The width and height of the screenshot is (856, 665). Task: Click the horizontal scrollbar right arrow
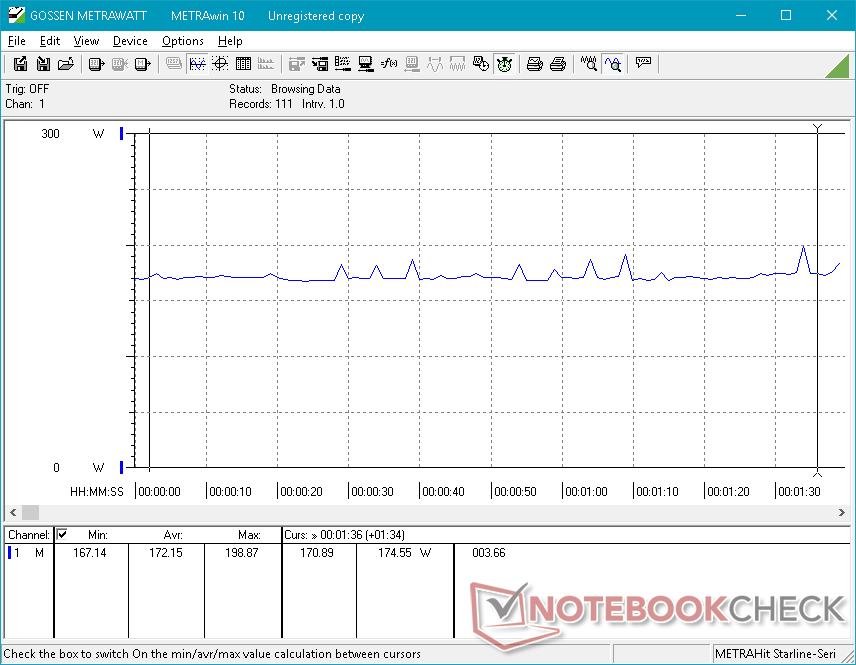point(841,512)
